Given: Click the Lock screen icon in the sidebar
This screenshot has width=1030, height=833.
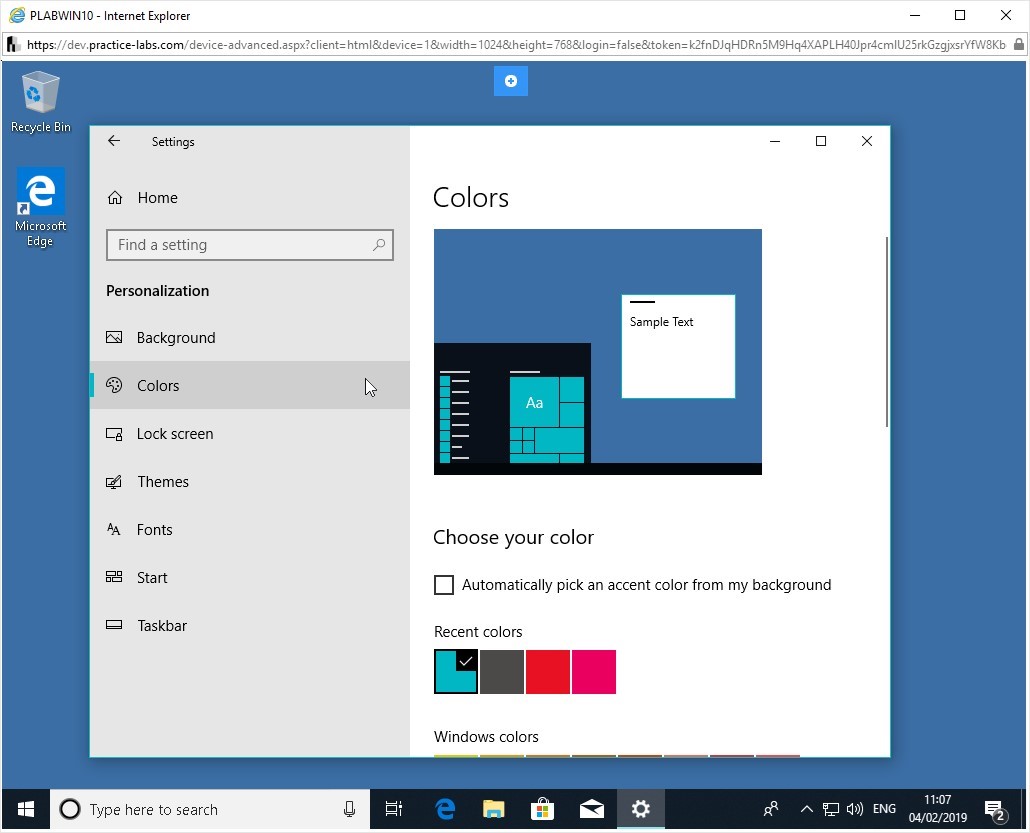Looking at the screenshot, I should (114, 434).
